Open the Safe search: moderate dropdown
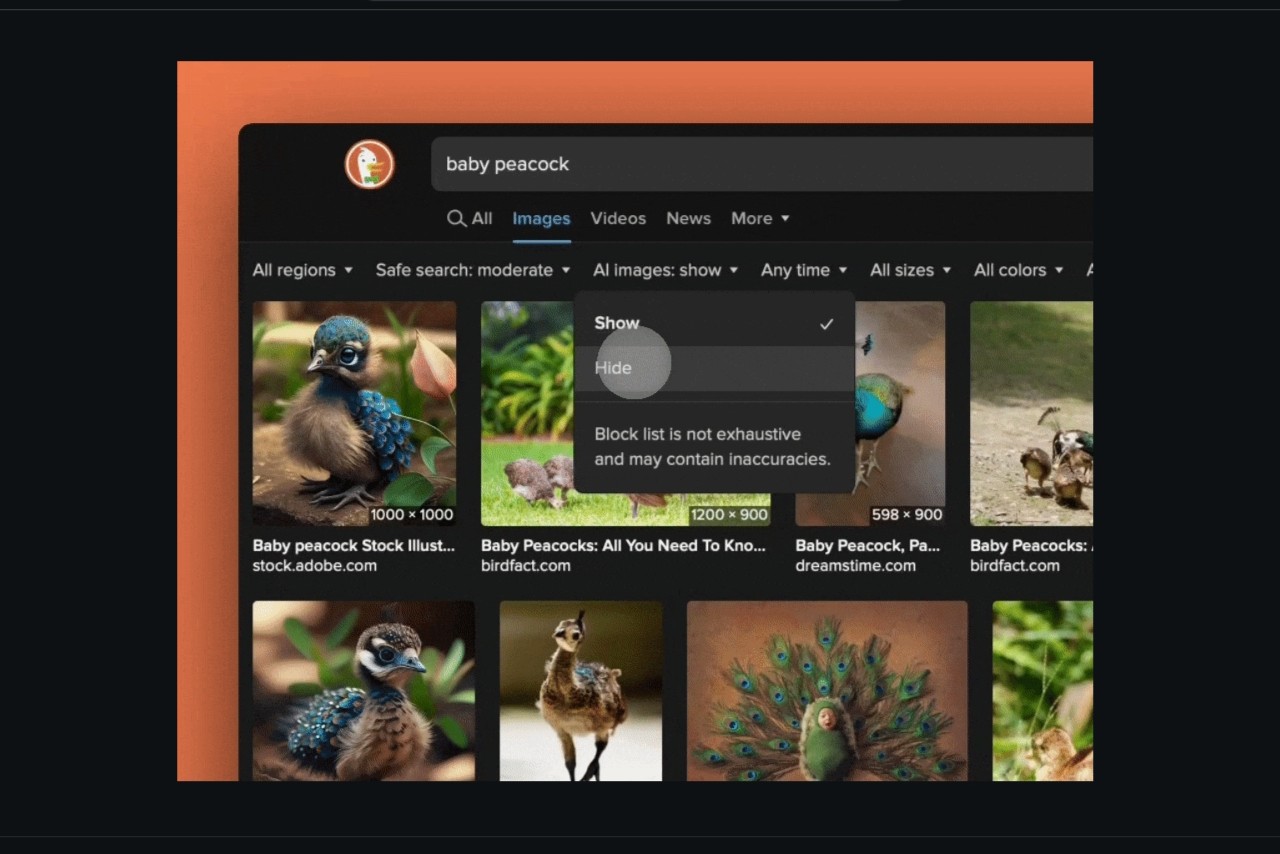The width and height of the screenshot is (1280, 854). click(x=473, y=270)
